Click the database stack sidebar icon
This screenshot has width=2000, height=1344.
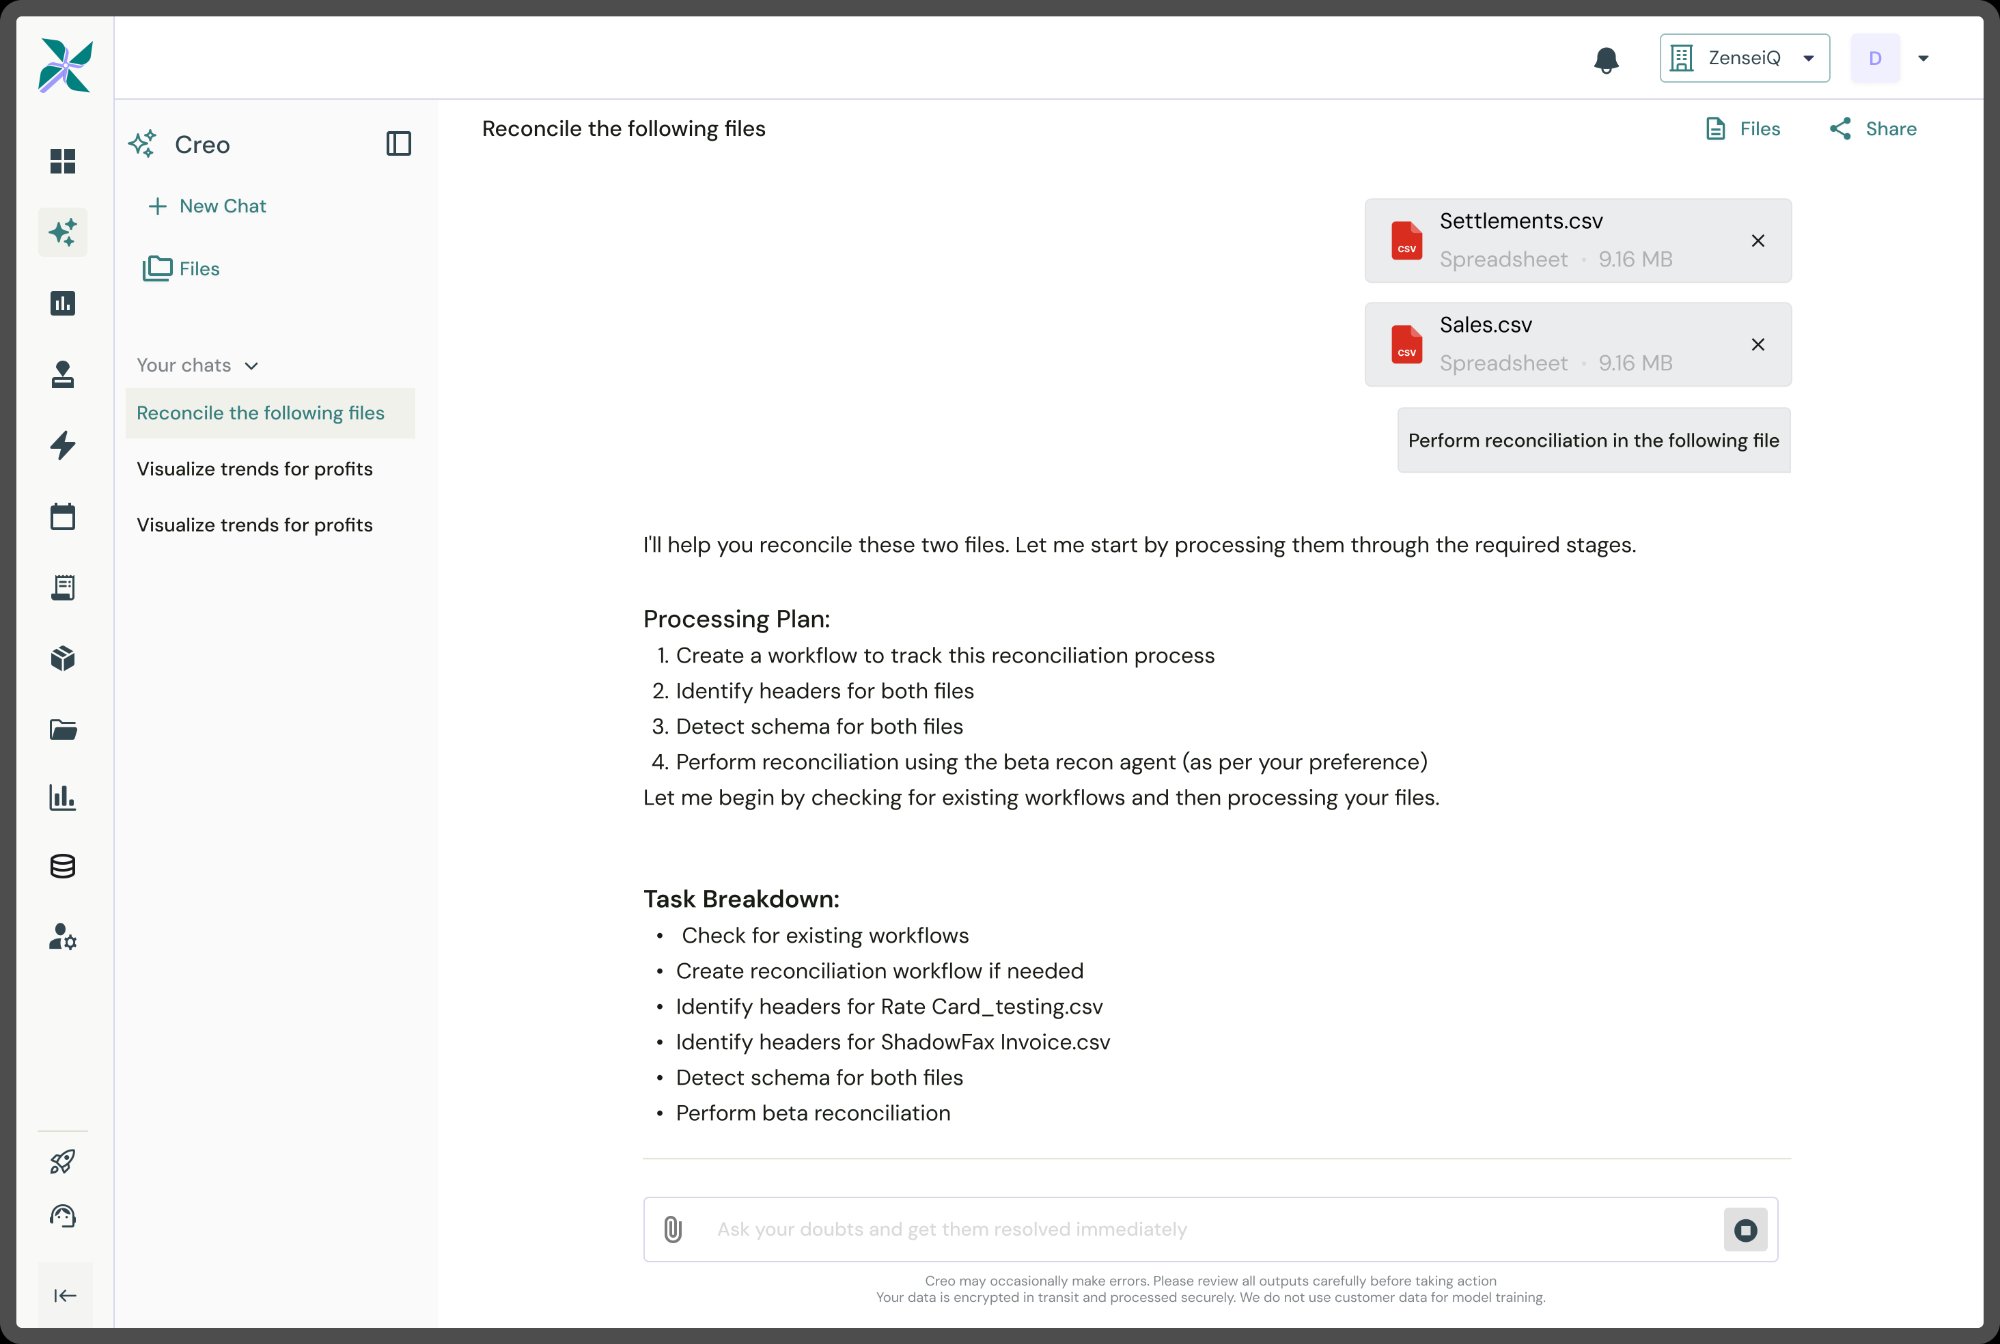point(63,866)
